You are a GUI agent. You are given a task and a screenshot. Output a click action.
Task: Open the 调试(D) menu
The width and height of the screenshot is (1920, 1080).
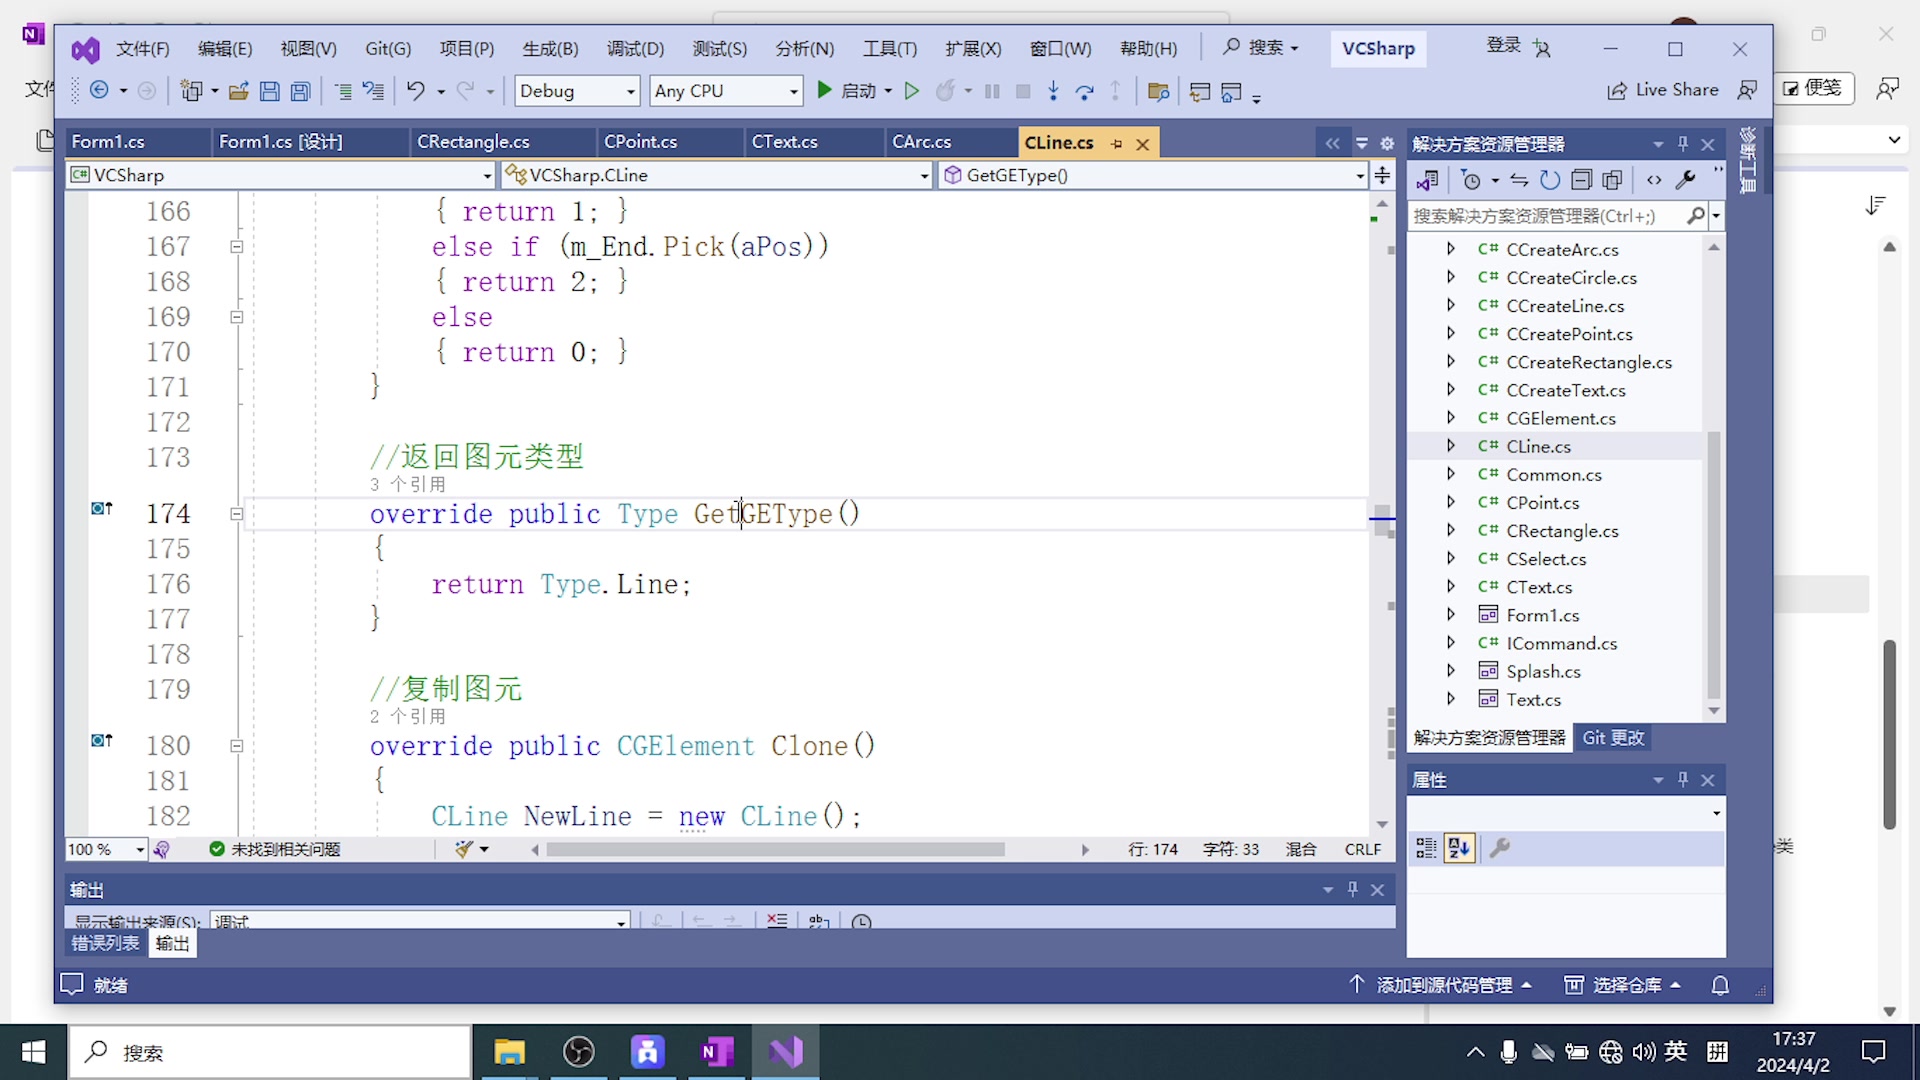(635, 48)
